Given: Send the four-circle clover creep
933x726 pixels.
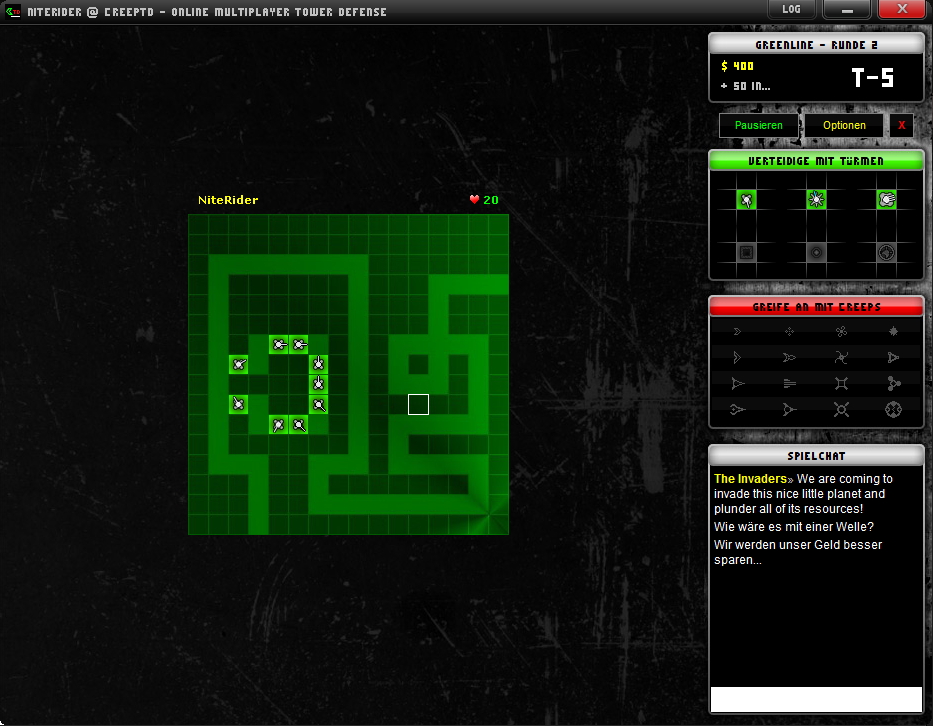Looking at the screenshot, I should 841,331.
